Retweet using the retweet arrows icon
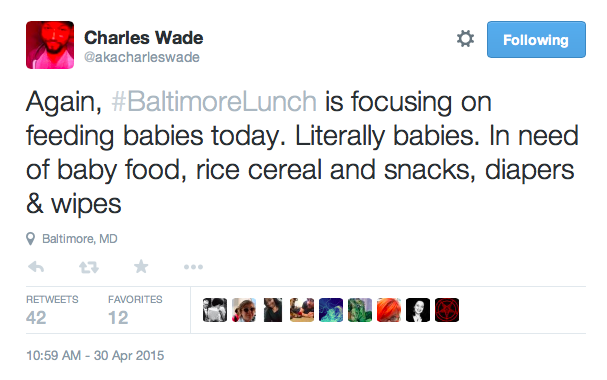This screenshot has width=607, height=380. tap(89, 267)
